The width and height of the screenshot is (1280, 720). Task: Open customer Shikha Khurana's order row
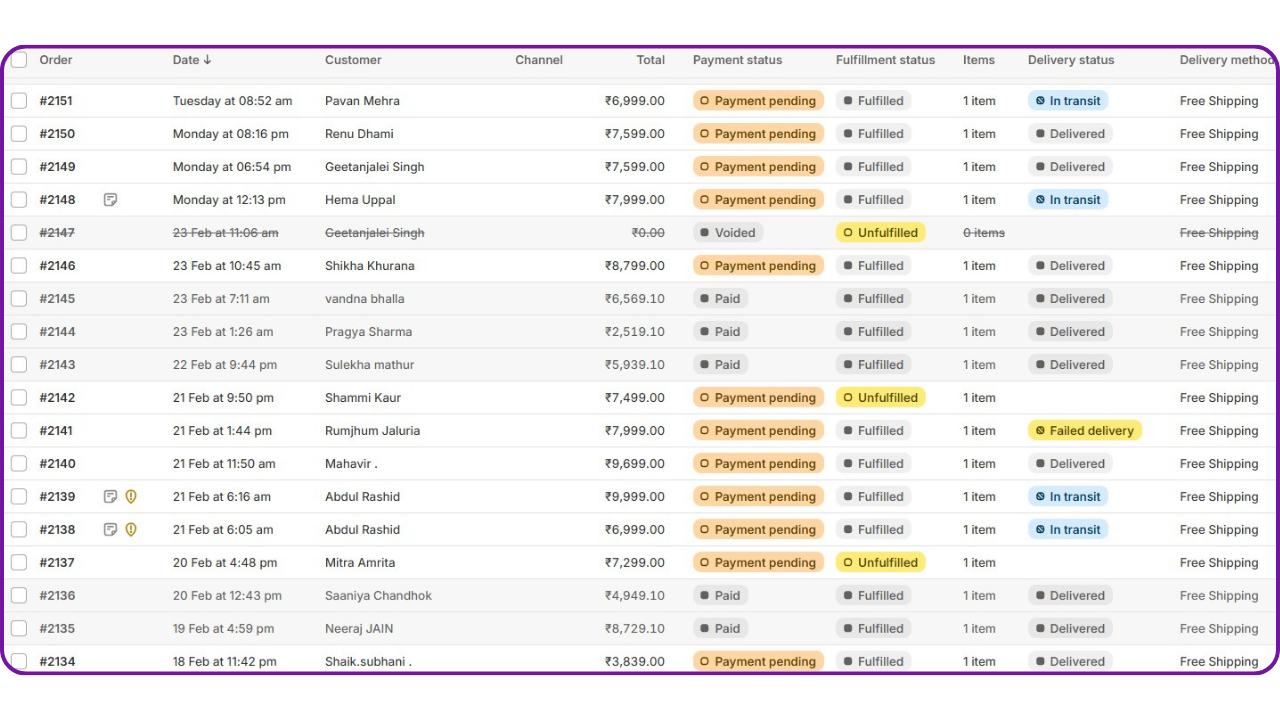coord(369,266)
